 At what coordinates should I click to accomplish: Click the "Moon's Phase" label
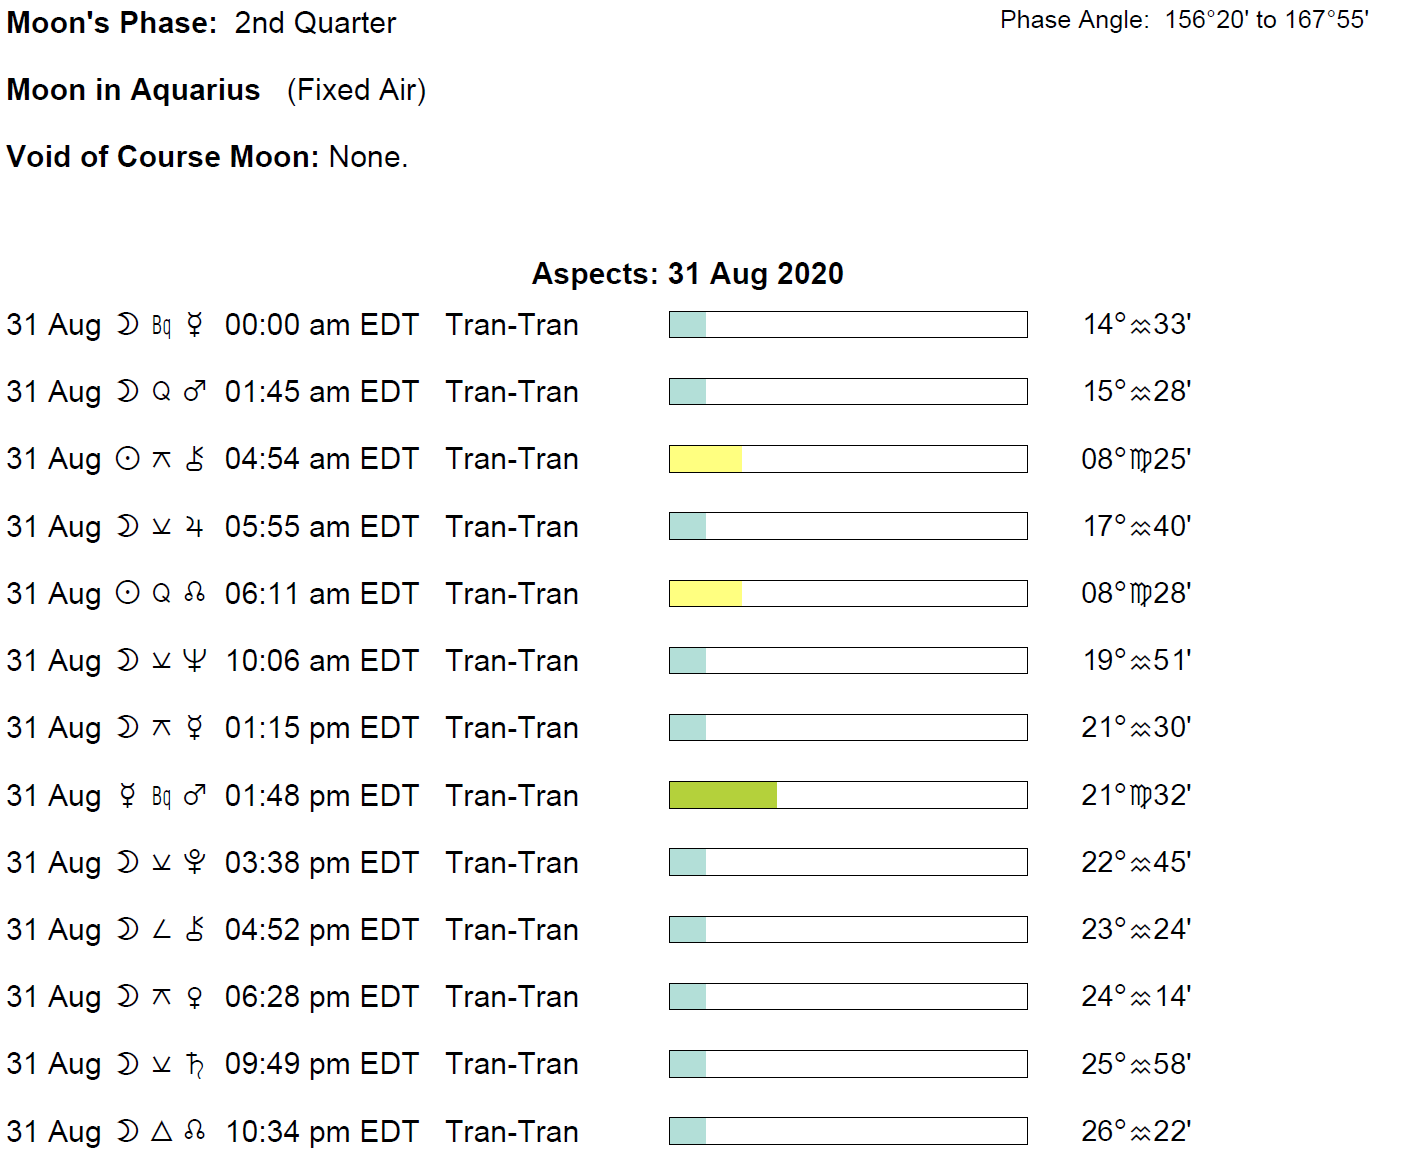coord(111,23)
